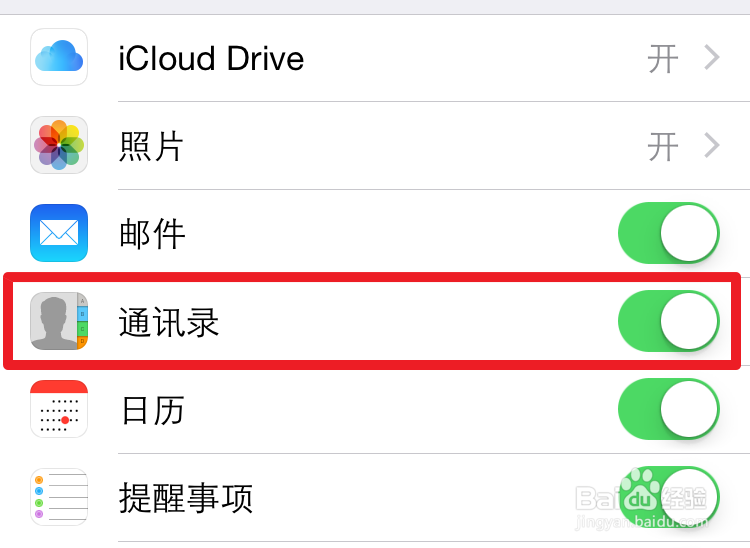Expand 照片 settings with the chevron
The image size is (750, 548).
coord(712,146)
